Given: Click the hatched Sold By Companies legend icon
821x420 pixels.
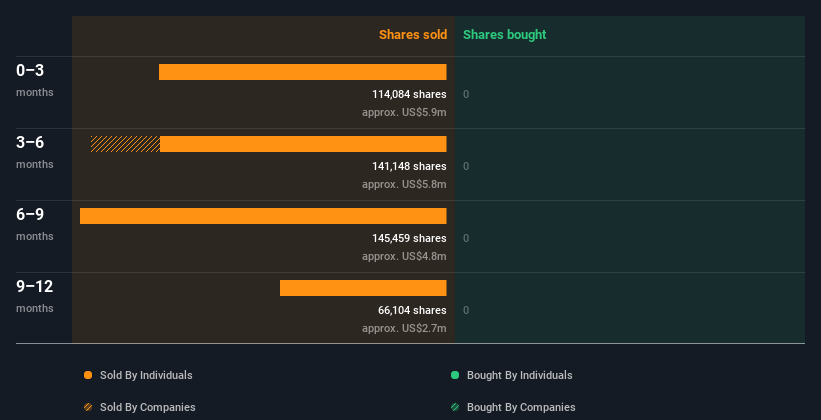Looking at the screenshot, I should click(88, 407).
